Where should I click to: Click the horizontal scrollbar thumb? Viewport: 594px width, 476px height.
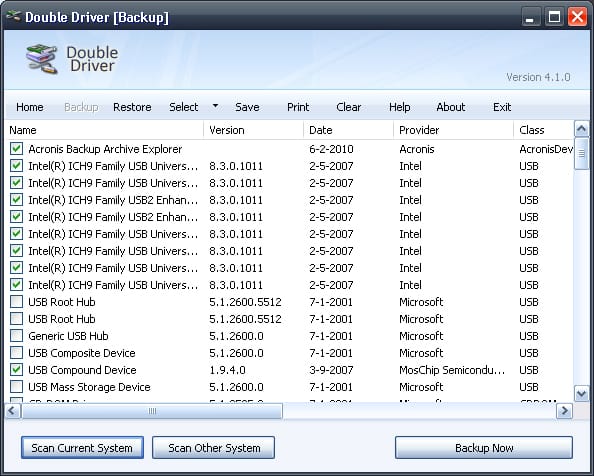pos(152,411)
